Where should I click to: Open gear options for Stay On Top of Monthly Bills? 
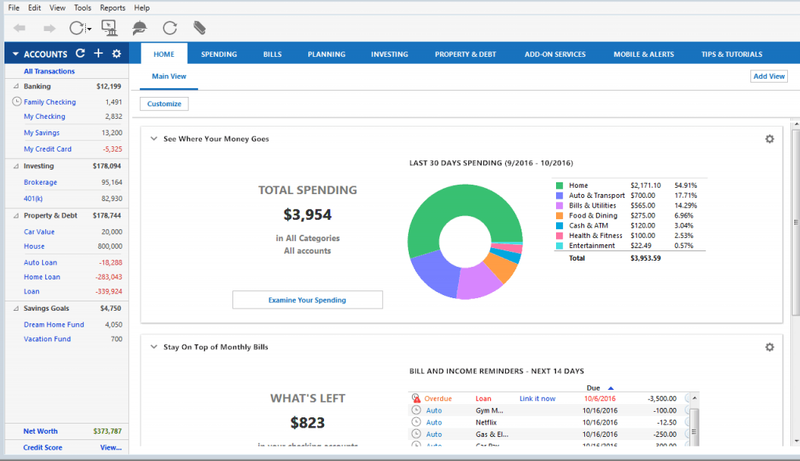pos(769,347)
